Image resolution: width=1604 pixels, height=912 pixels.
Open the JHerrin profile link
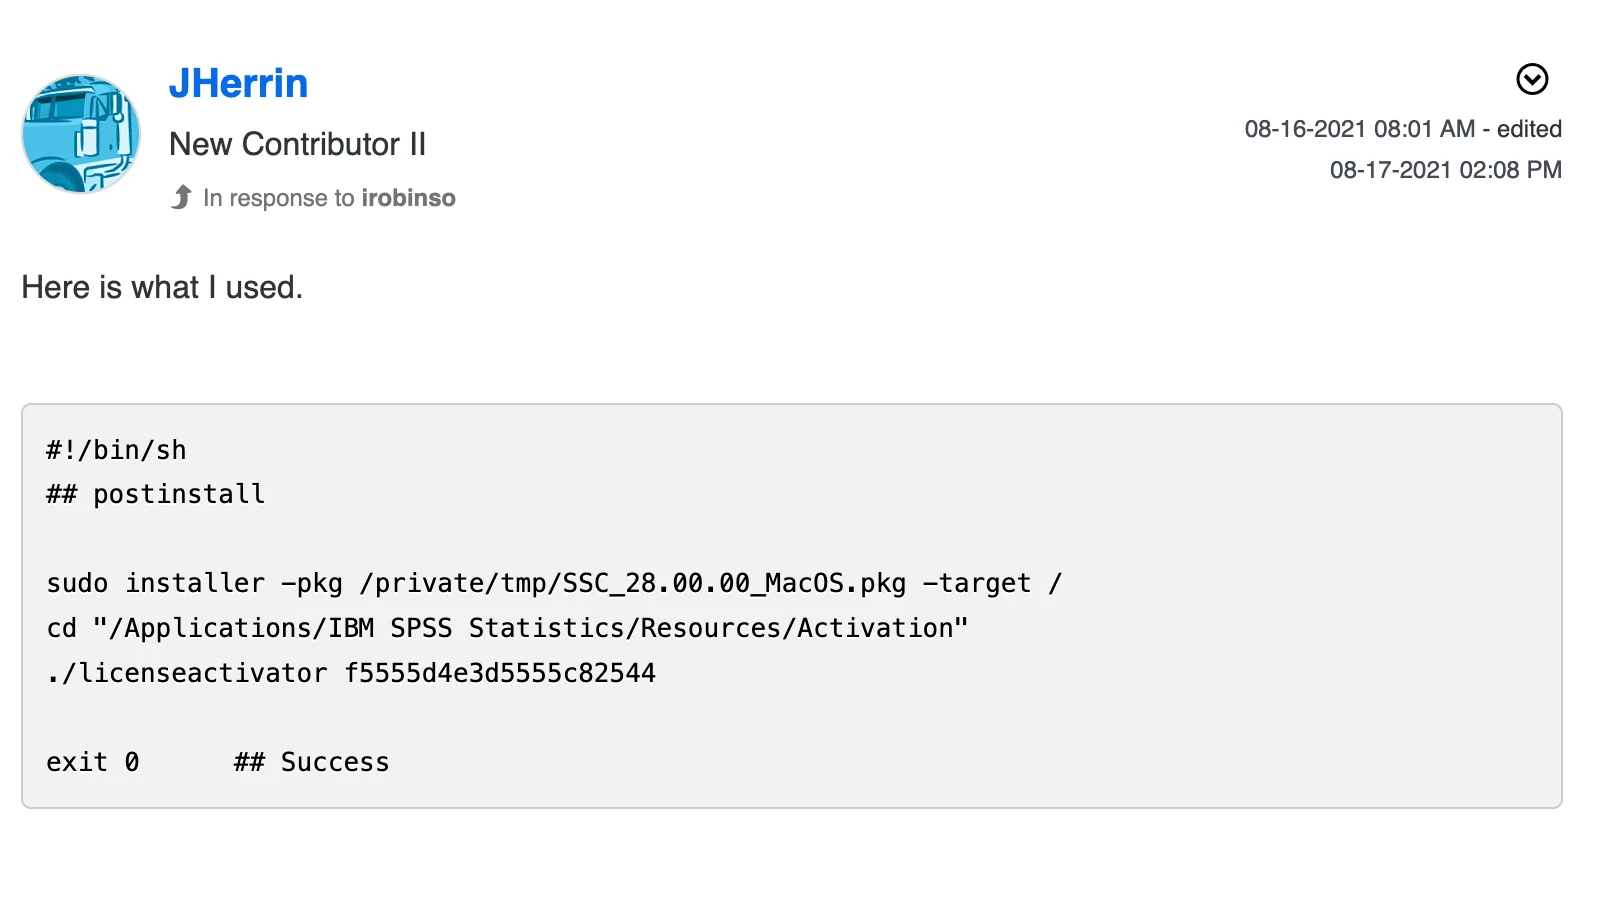tap(238, 83)
